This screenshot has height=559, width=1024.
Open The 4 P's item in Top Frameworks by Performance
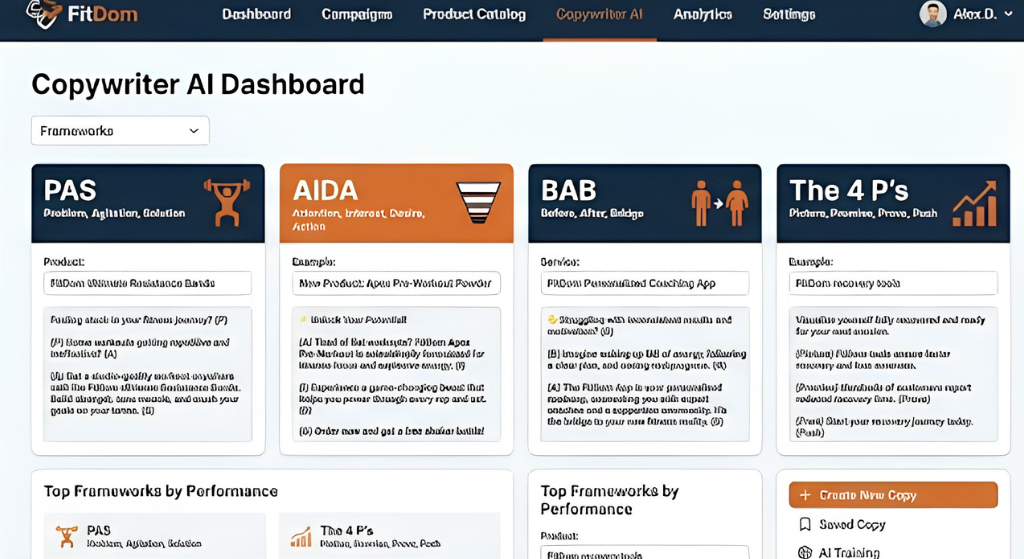[389, 535]
